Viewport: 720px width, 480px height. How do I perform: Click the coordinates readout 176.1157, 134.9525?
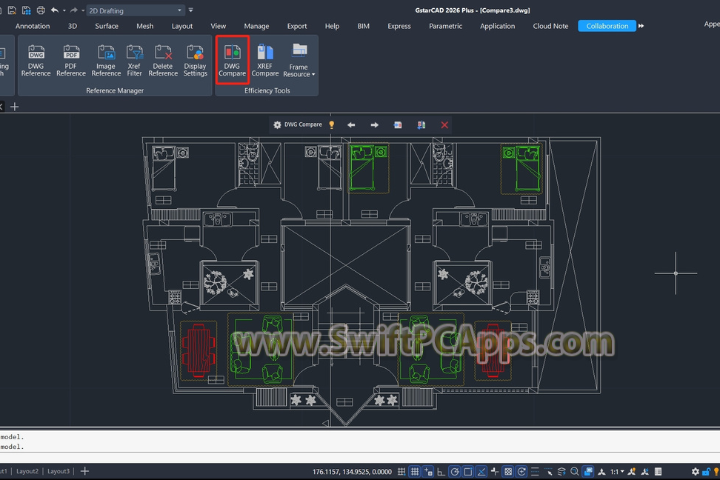click(352, 472)
